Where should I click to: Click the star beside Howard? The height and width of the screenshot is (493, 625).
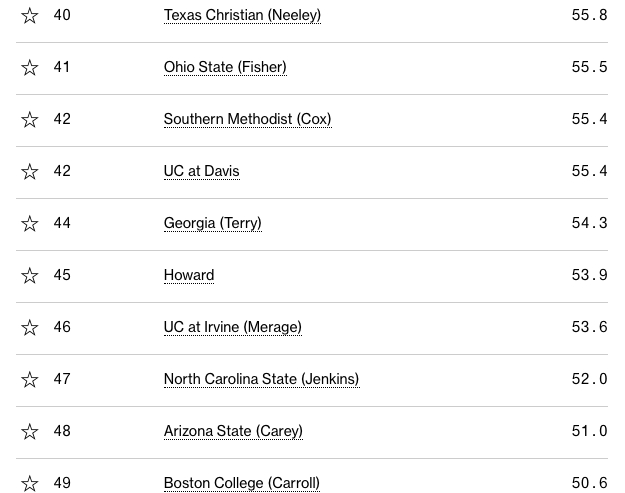pyautogui.click(x=30, y=276)
